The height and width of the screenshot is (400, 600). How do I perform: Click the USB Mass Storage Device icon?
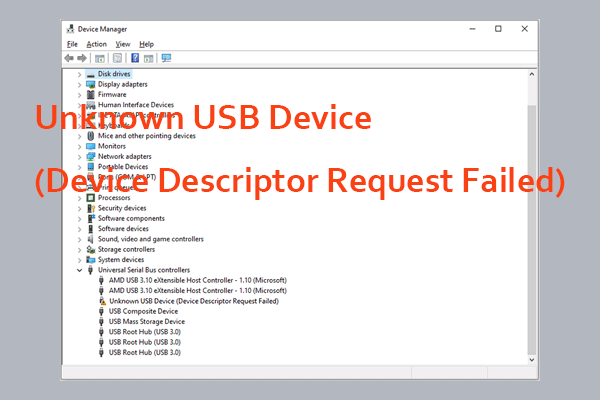click(102, 321)
